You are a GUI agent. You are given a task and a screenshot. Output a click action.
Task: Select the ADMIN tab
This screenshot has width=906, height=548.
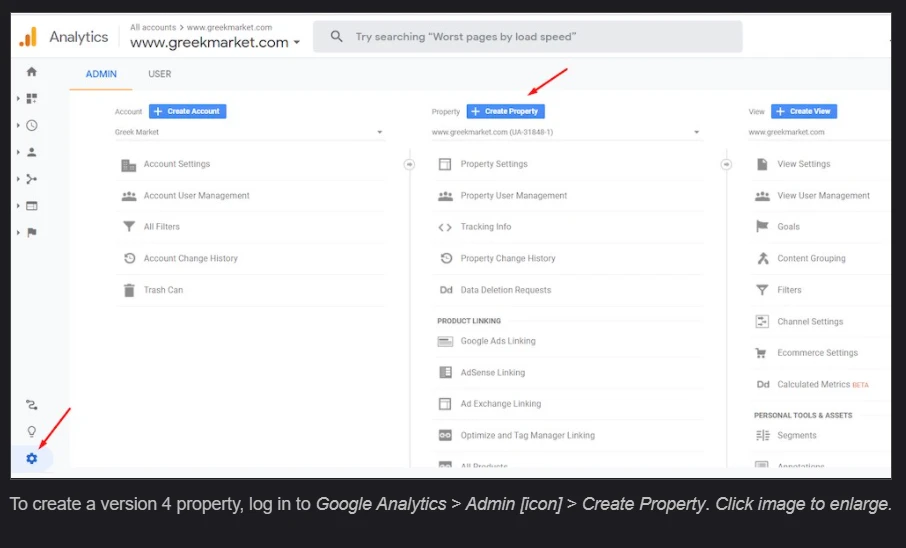(101, 74)
